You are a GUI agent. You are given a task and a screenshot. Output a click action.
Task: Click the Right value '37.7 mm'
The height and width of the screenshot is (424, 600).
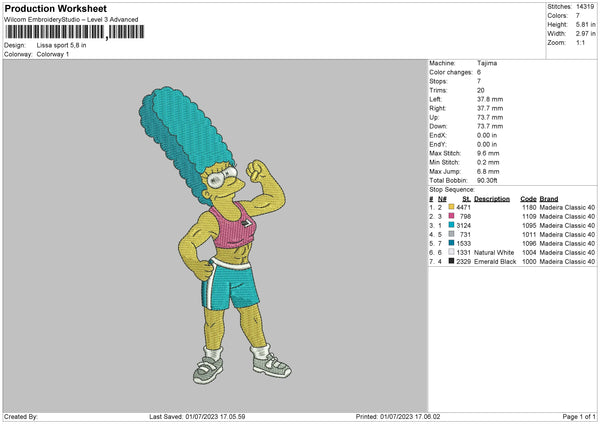490,108
